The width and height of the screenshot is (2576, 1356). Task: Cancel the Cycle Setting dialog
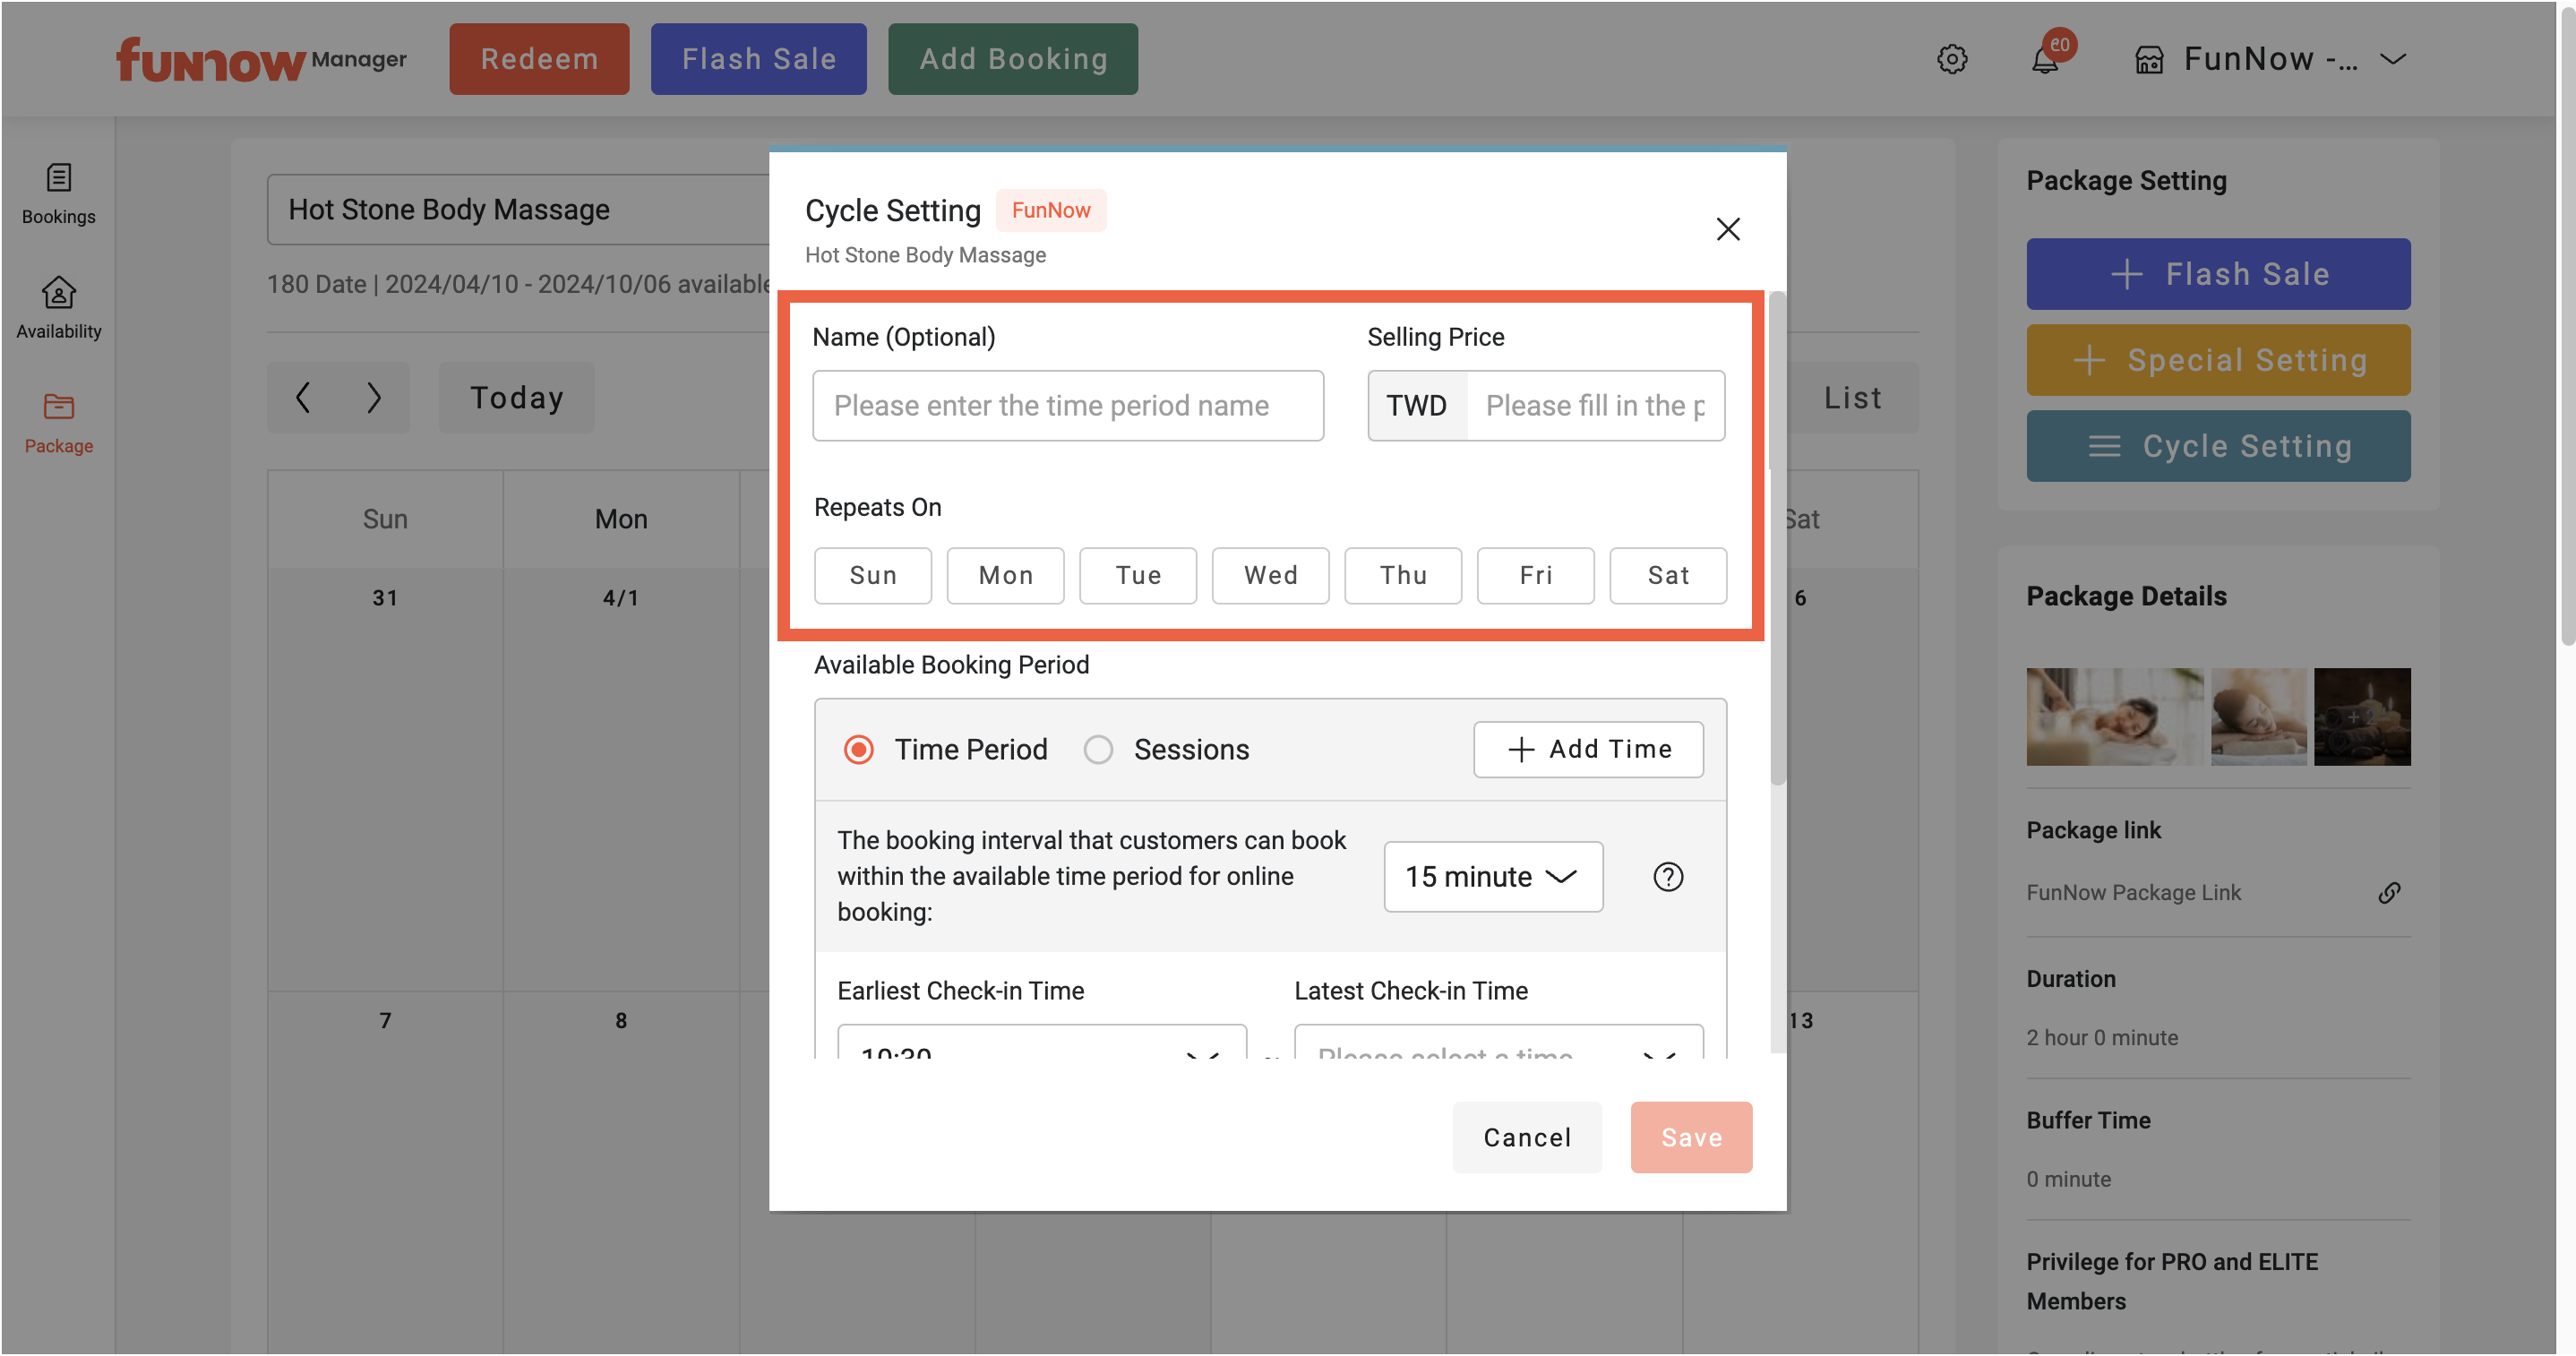[1526, 1137]
